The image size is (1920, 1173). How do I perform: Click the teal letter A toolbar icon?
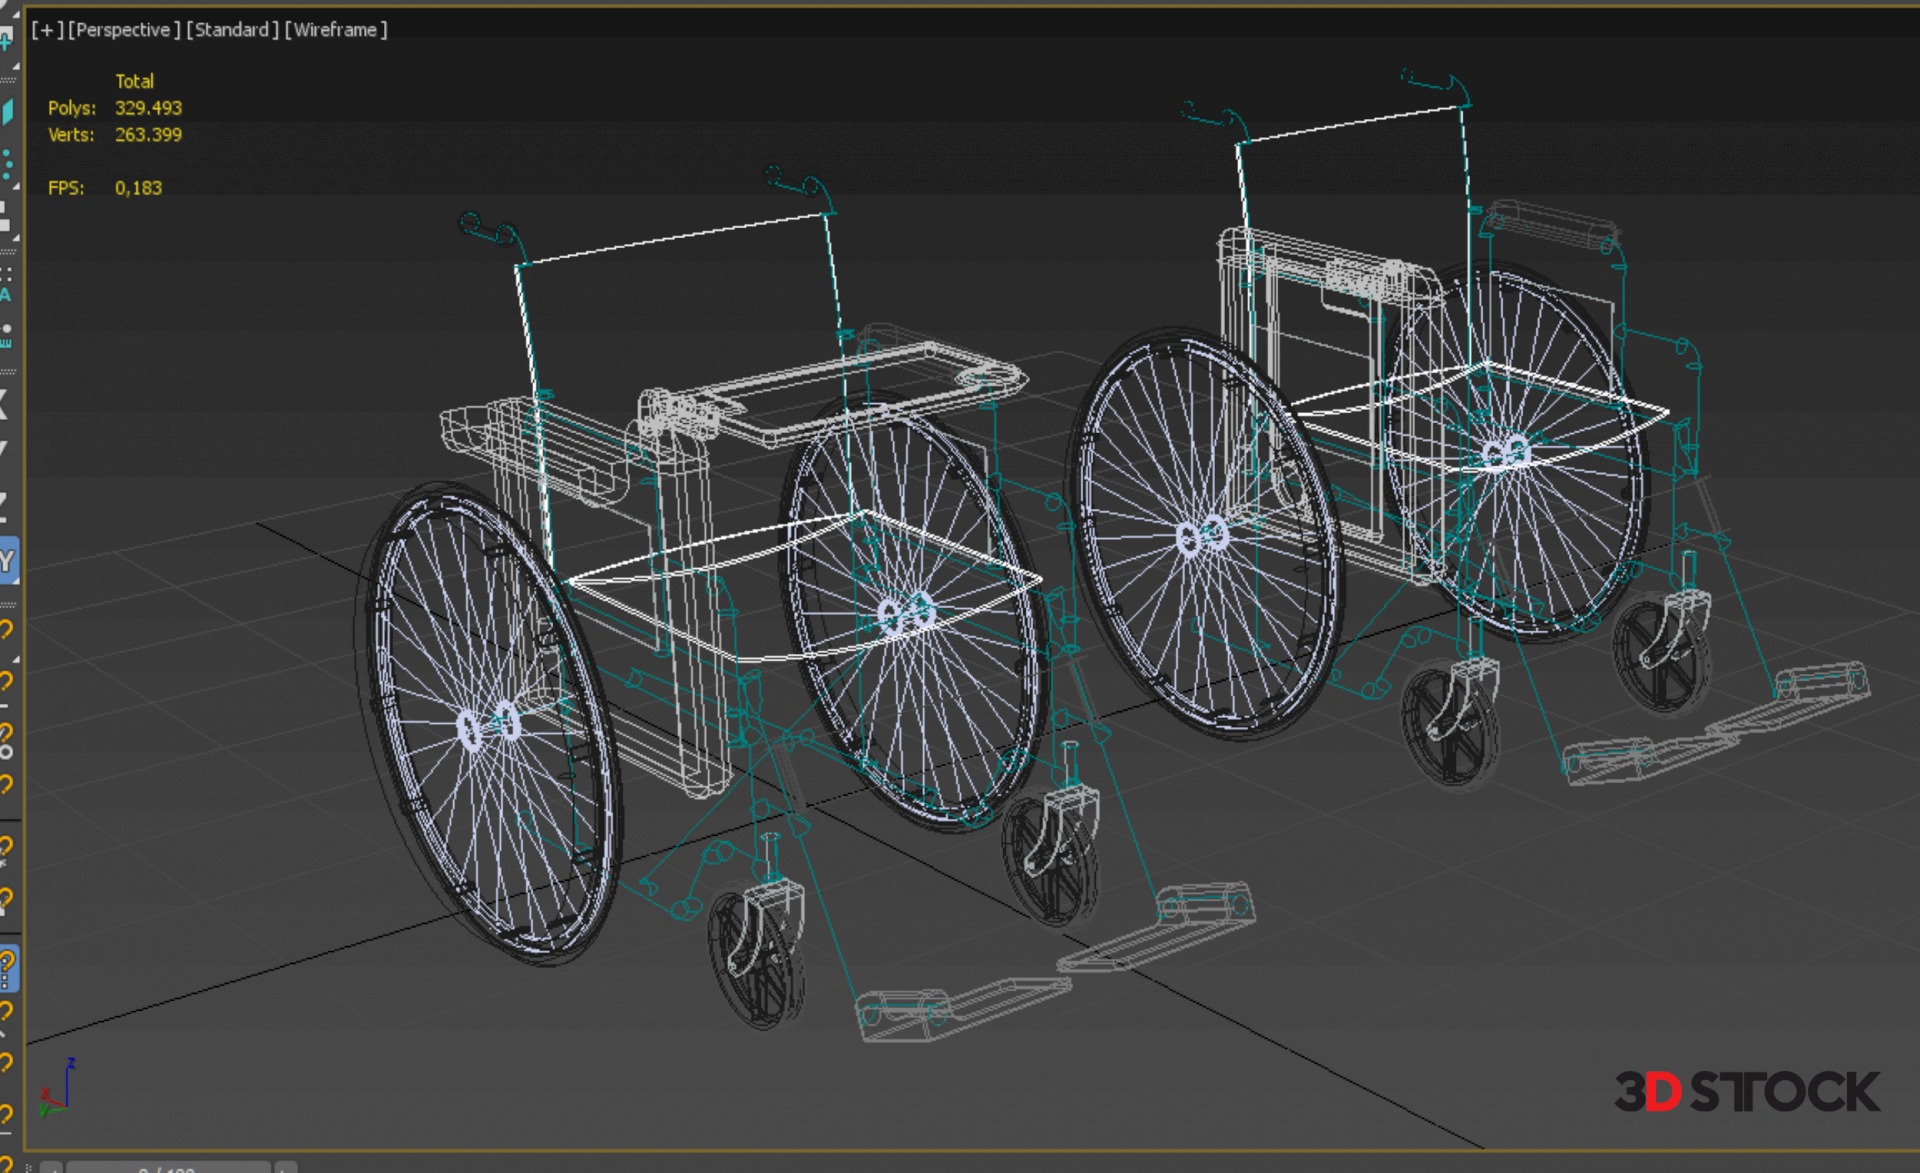5,295
